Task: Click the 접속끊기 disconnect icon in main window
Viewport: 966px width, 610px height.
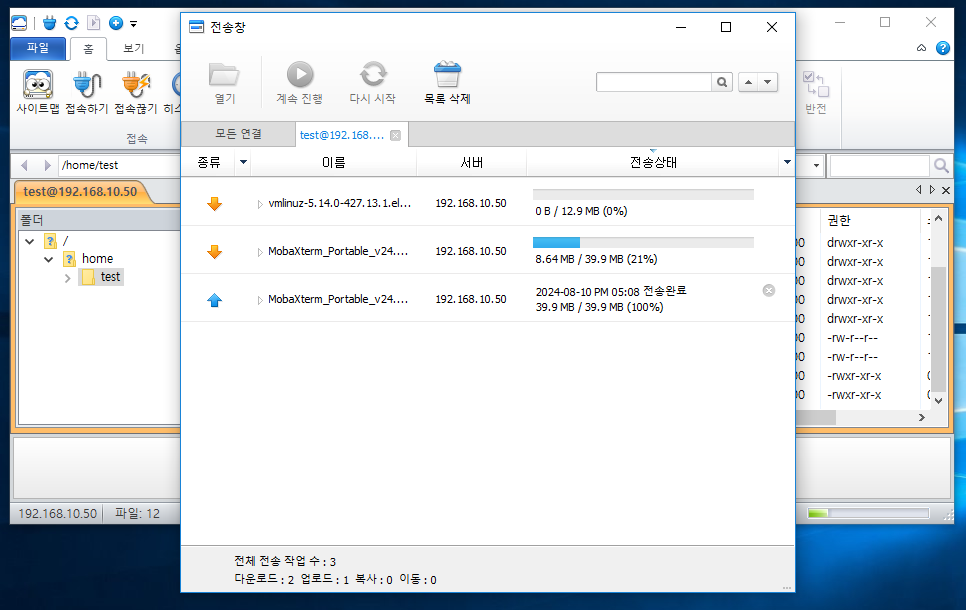Action: click(x=136, y=84)
